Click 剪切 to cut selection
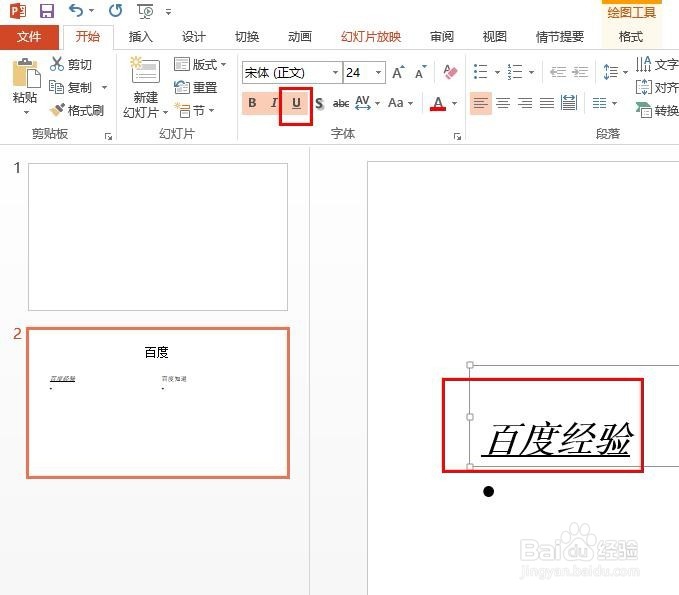 [x=71, y=65]
